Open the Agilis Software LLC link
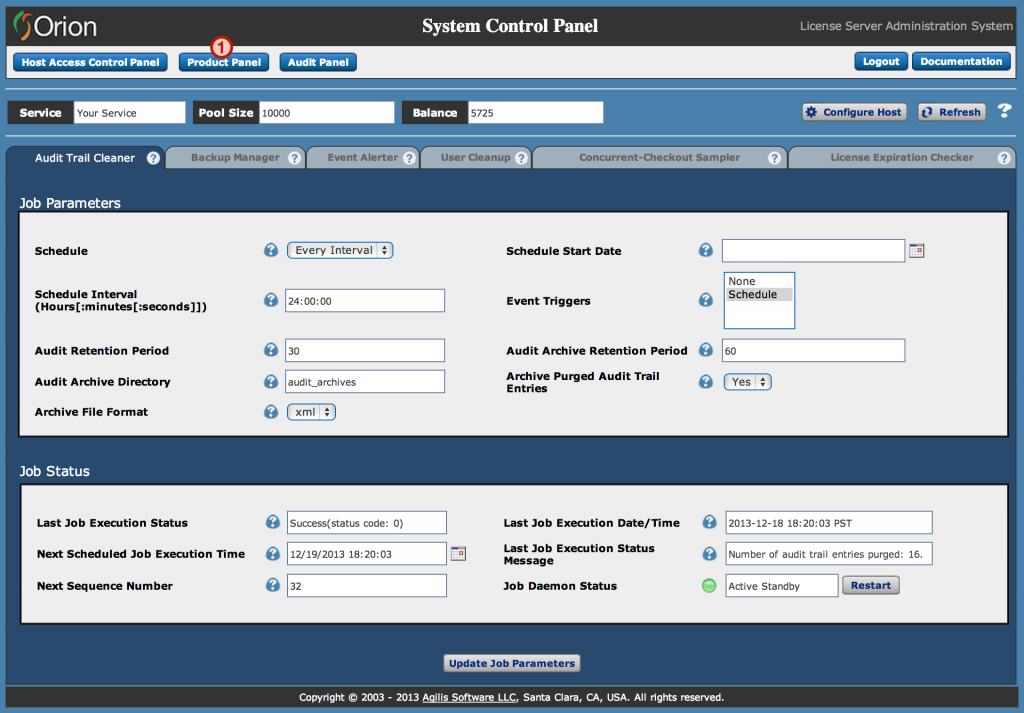Viewport: 1024px width, 713px height. tap(468, 697)
